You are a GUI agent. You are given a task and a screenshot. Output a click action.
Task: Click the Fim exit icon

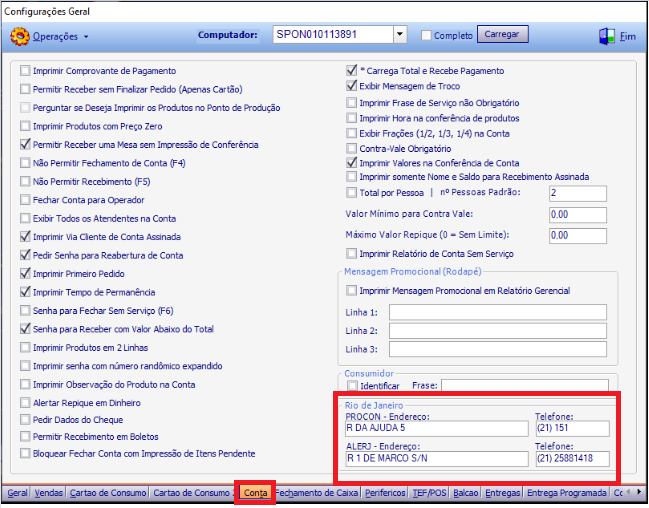click(x=607, y=36)
